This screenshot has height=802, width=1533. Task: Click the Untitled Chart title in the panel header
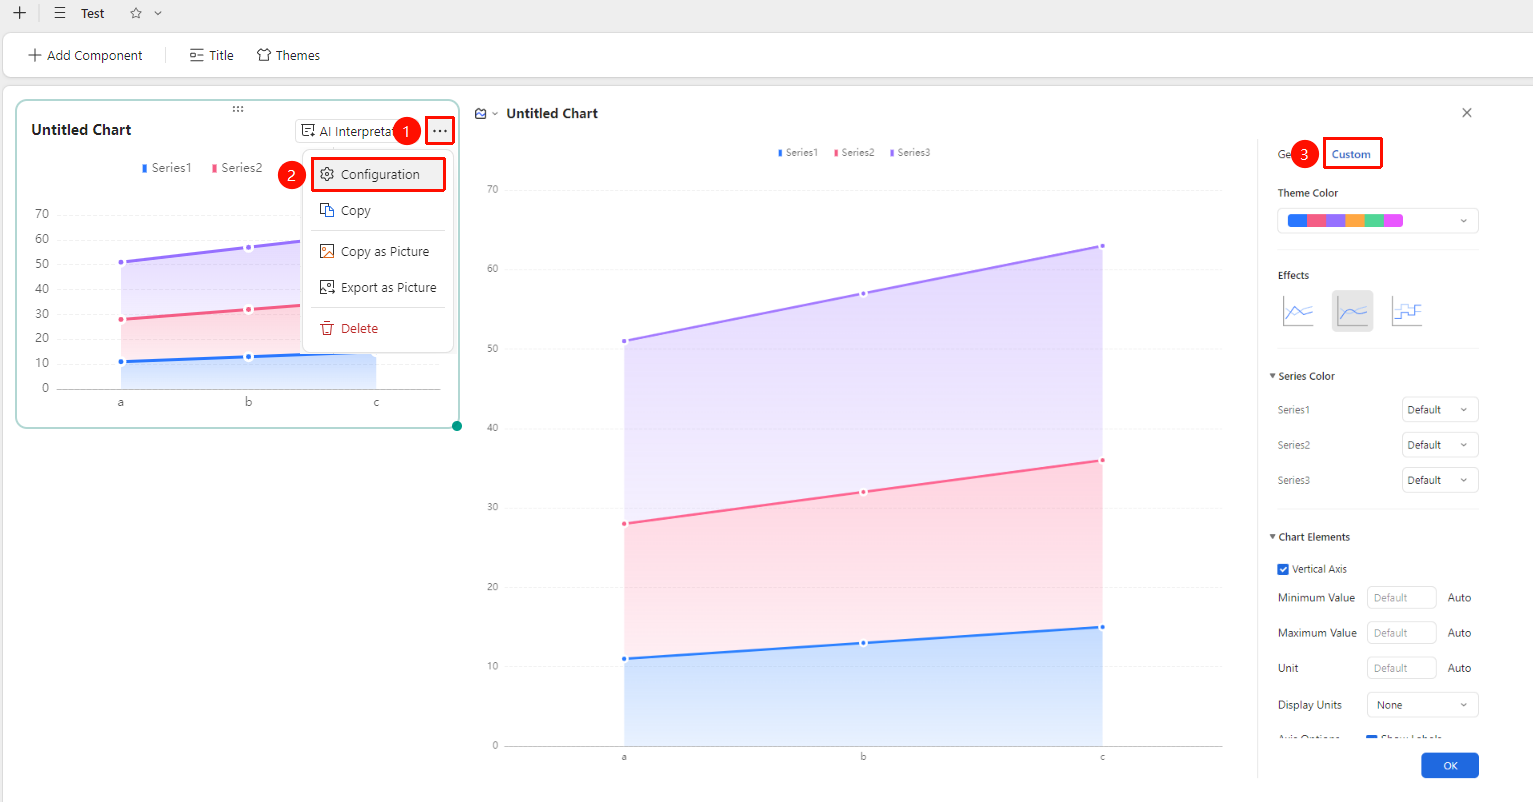pyautogui.click(x=552, y=114)
